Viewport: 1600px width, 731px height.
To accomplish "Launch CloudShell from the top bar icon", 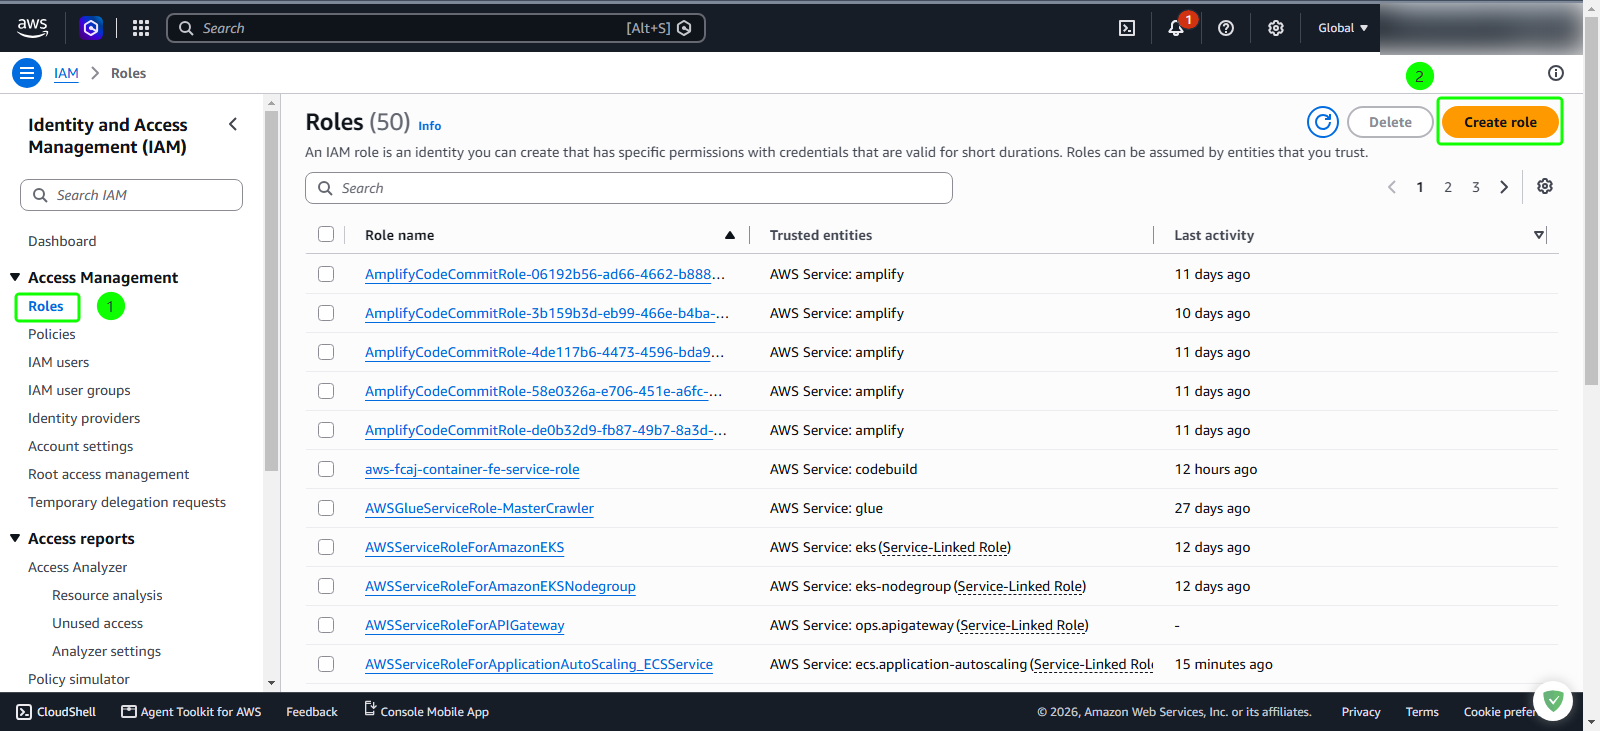I will click(x=1127, y=28).
